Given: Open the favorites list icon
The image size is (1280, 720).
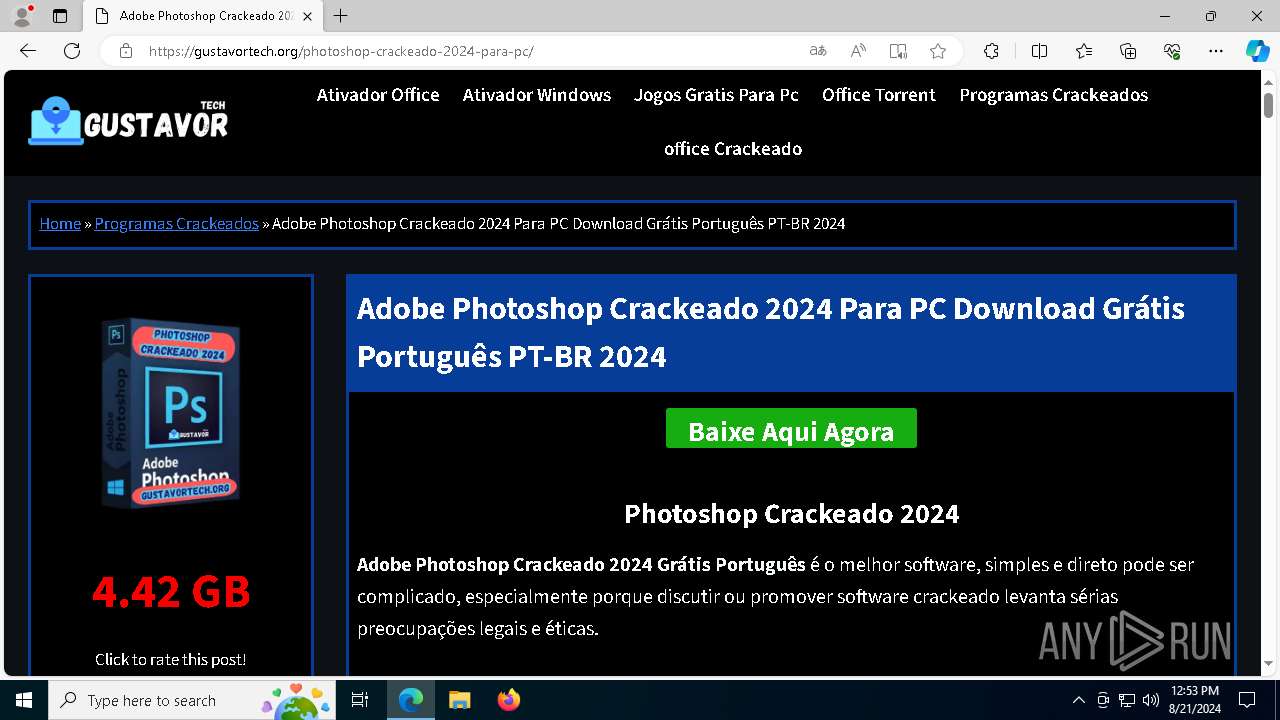Looking at the screenshot, I should tap(1084, 51).
